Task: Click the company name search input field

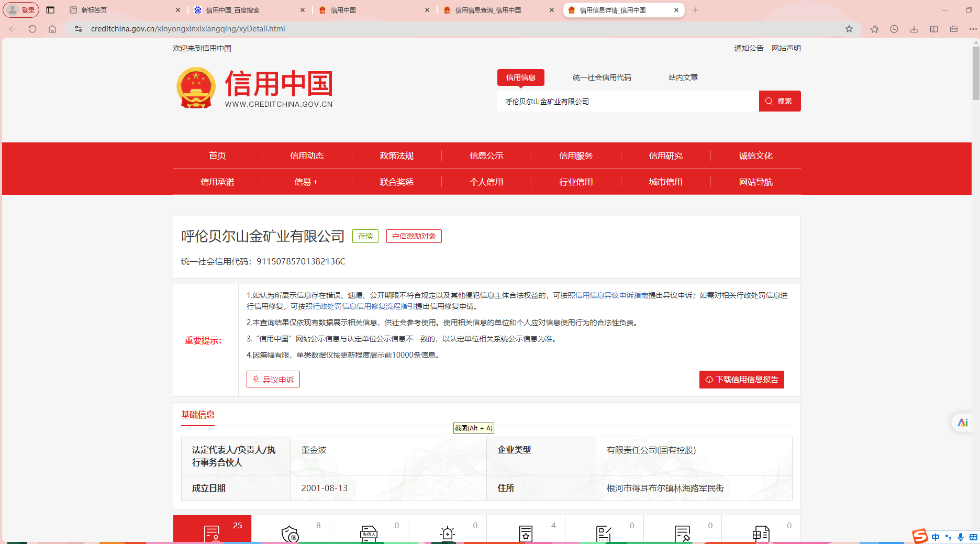Action: [x=628, y=101]
